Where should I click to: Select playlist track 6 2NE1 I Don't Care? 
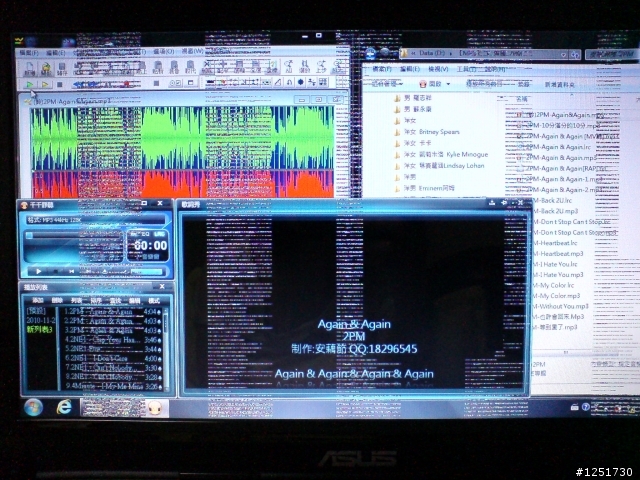tap(112, 358)
